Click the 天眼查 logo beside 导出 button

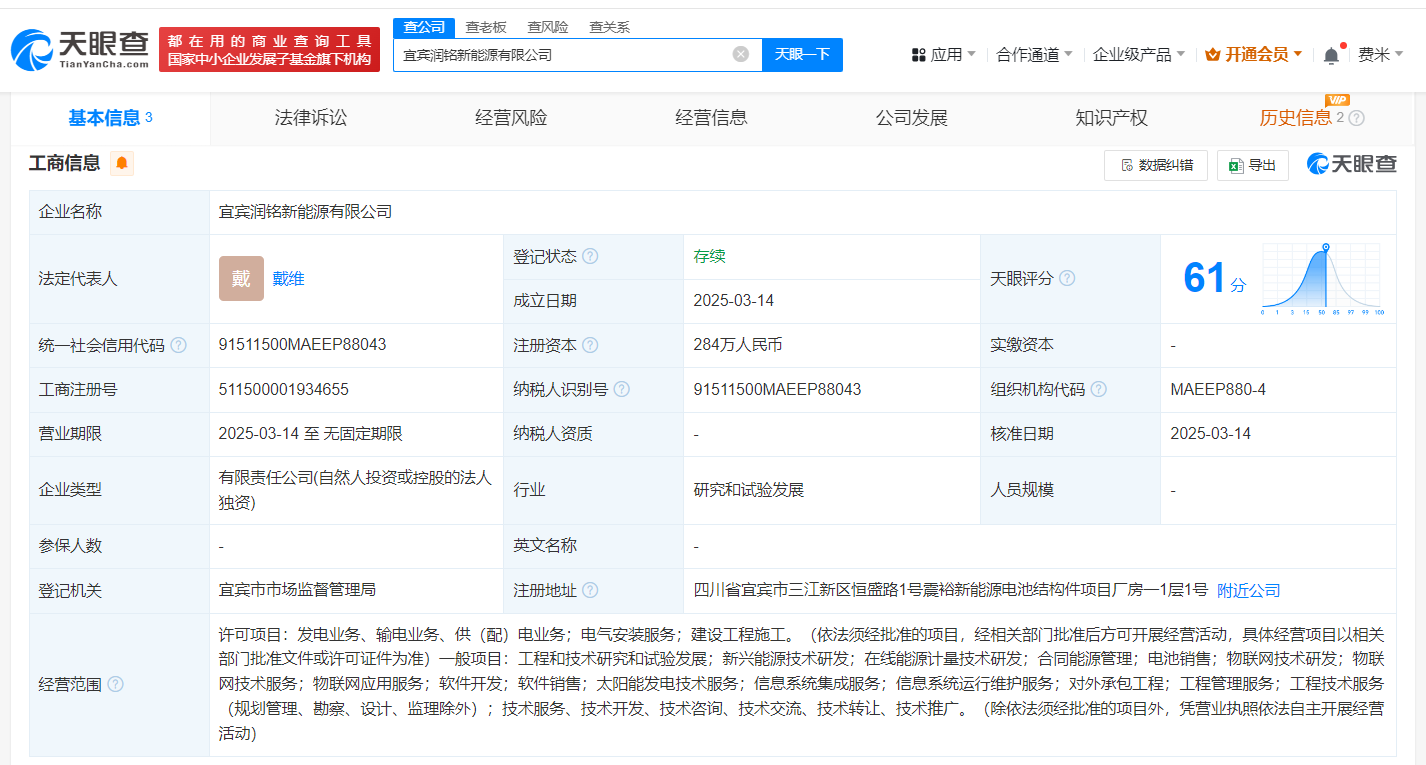point(1351,165)
